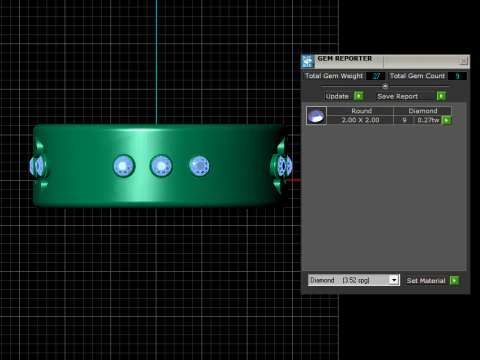Close the Gem Reporter panel
This screenshot has height=360, width=480.
(x=463, y=61)
